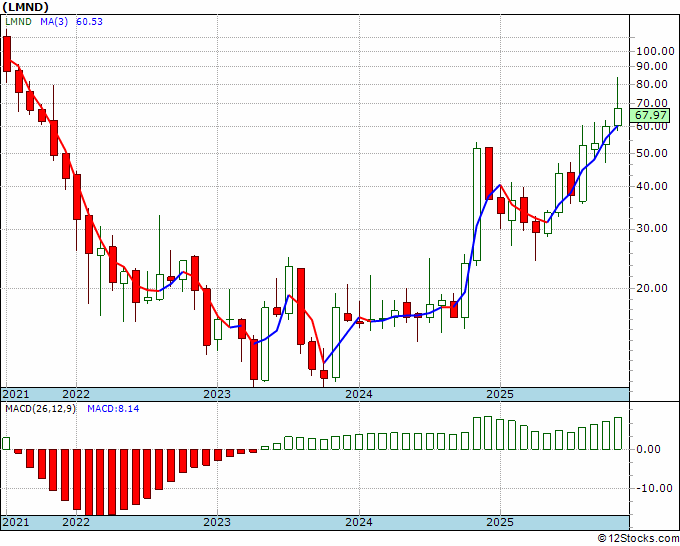The image size is (680, 546).
Task: Click the current price tag 67.97
Action: pyautogui.click(x=650, y=115)
